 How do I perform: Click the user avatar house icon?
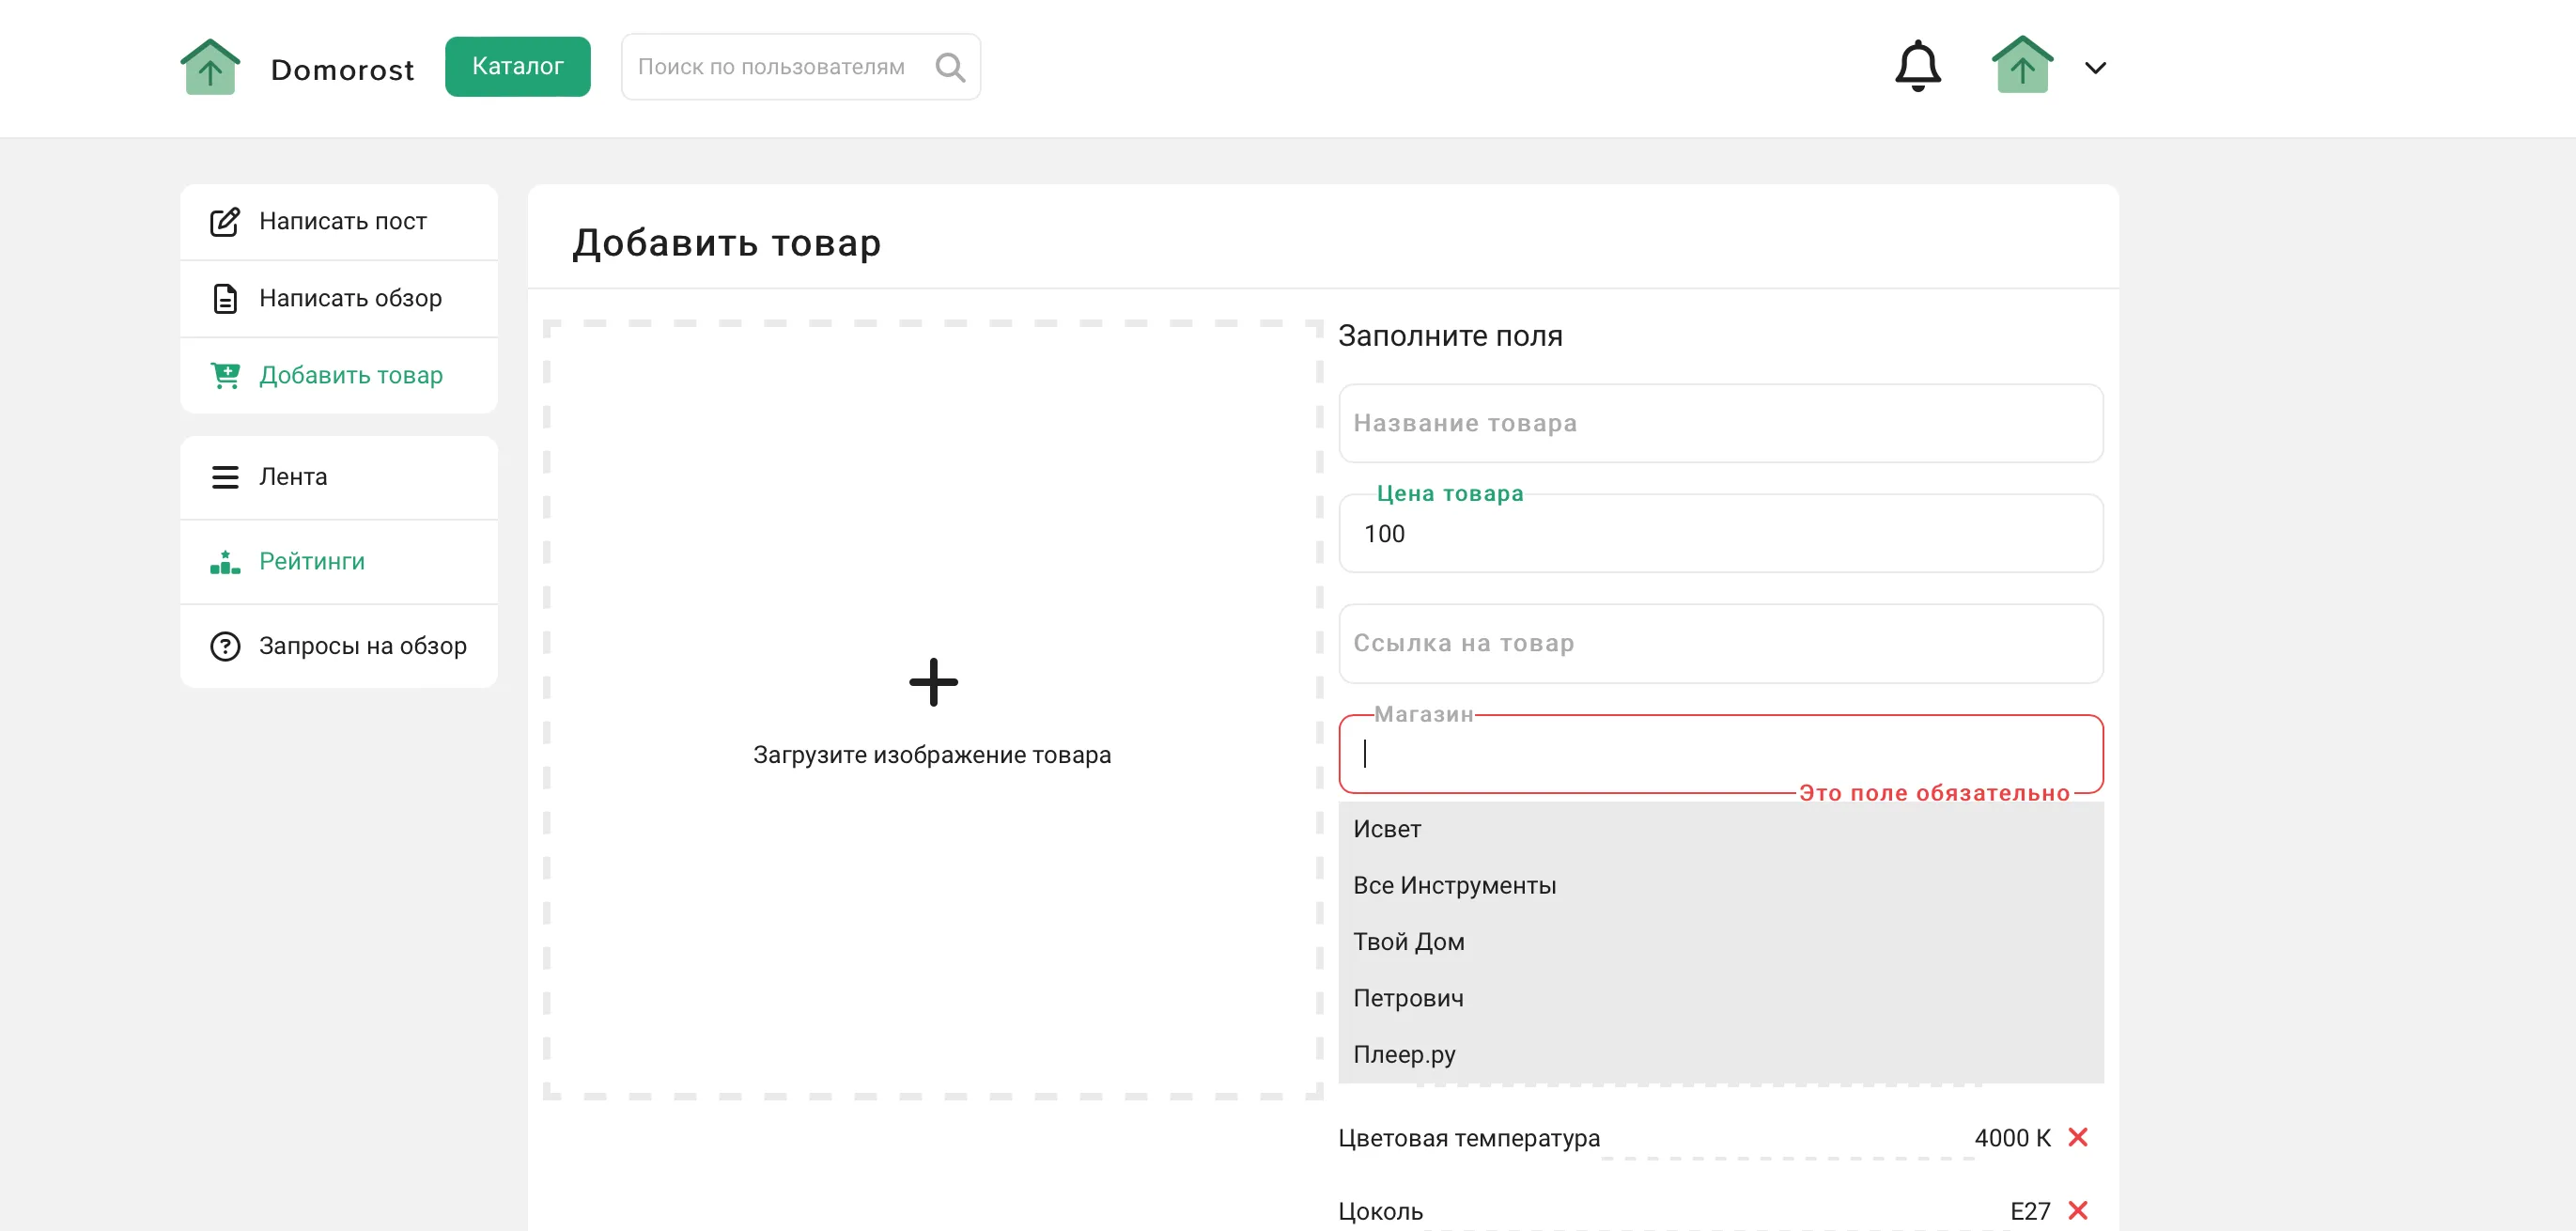point(2021,66)
